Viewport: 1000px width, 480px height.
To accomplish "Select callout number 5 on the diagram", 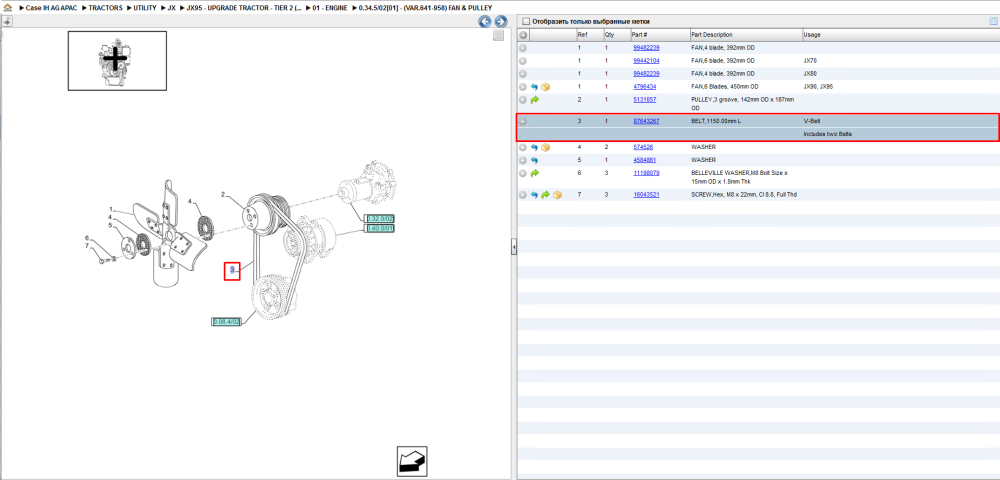I will 110,225.
